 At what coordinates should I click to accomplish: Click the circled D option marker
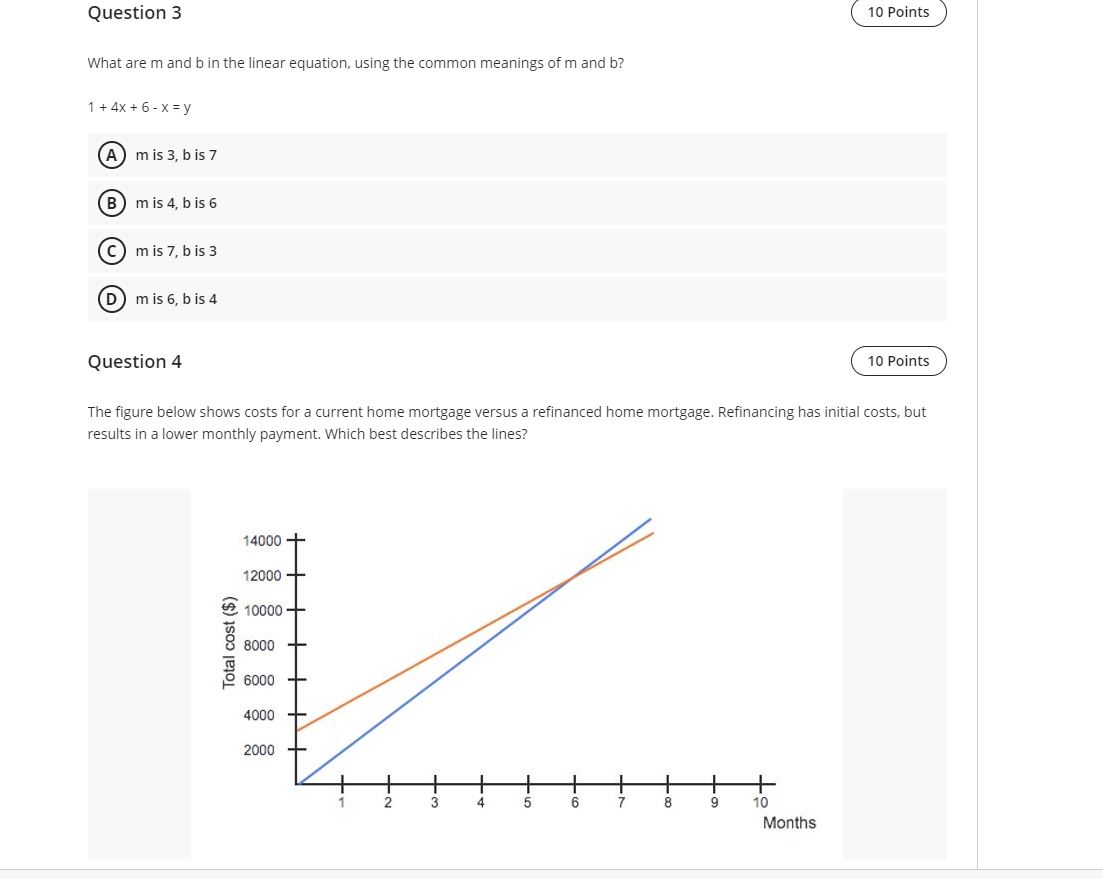point(111,299)
